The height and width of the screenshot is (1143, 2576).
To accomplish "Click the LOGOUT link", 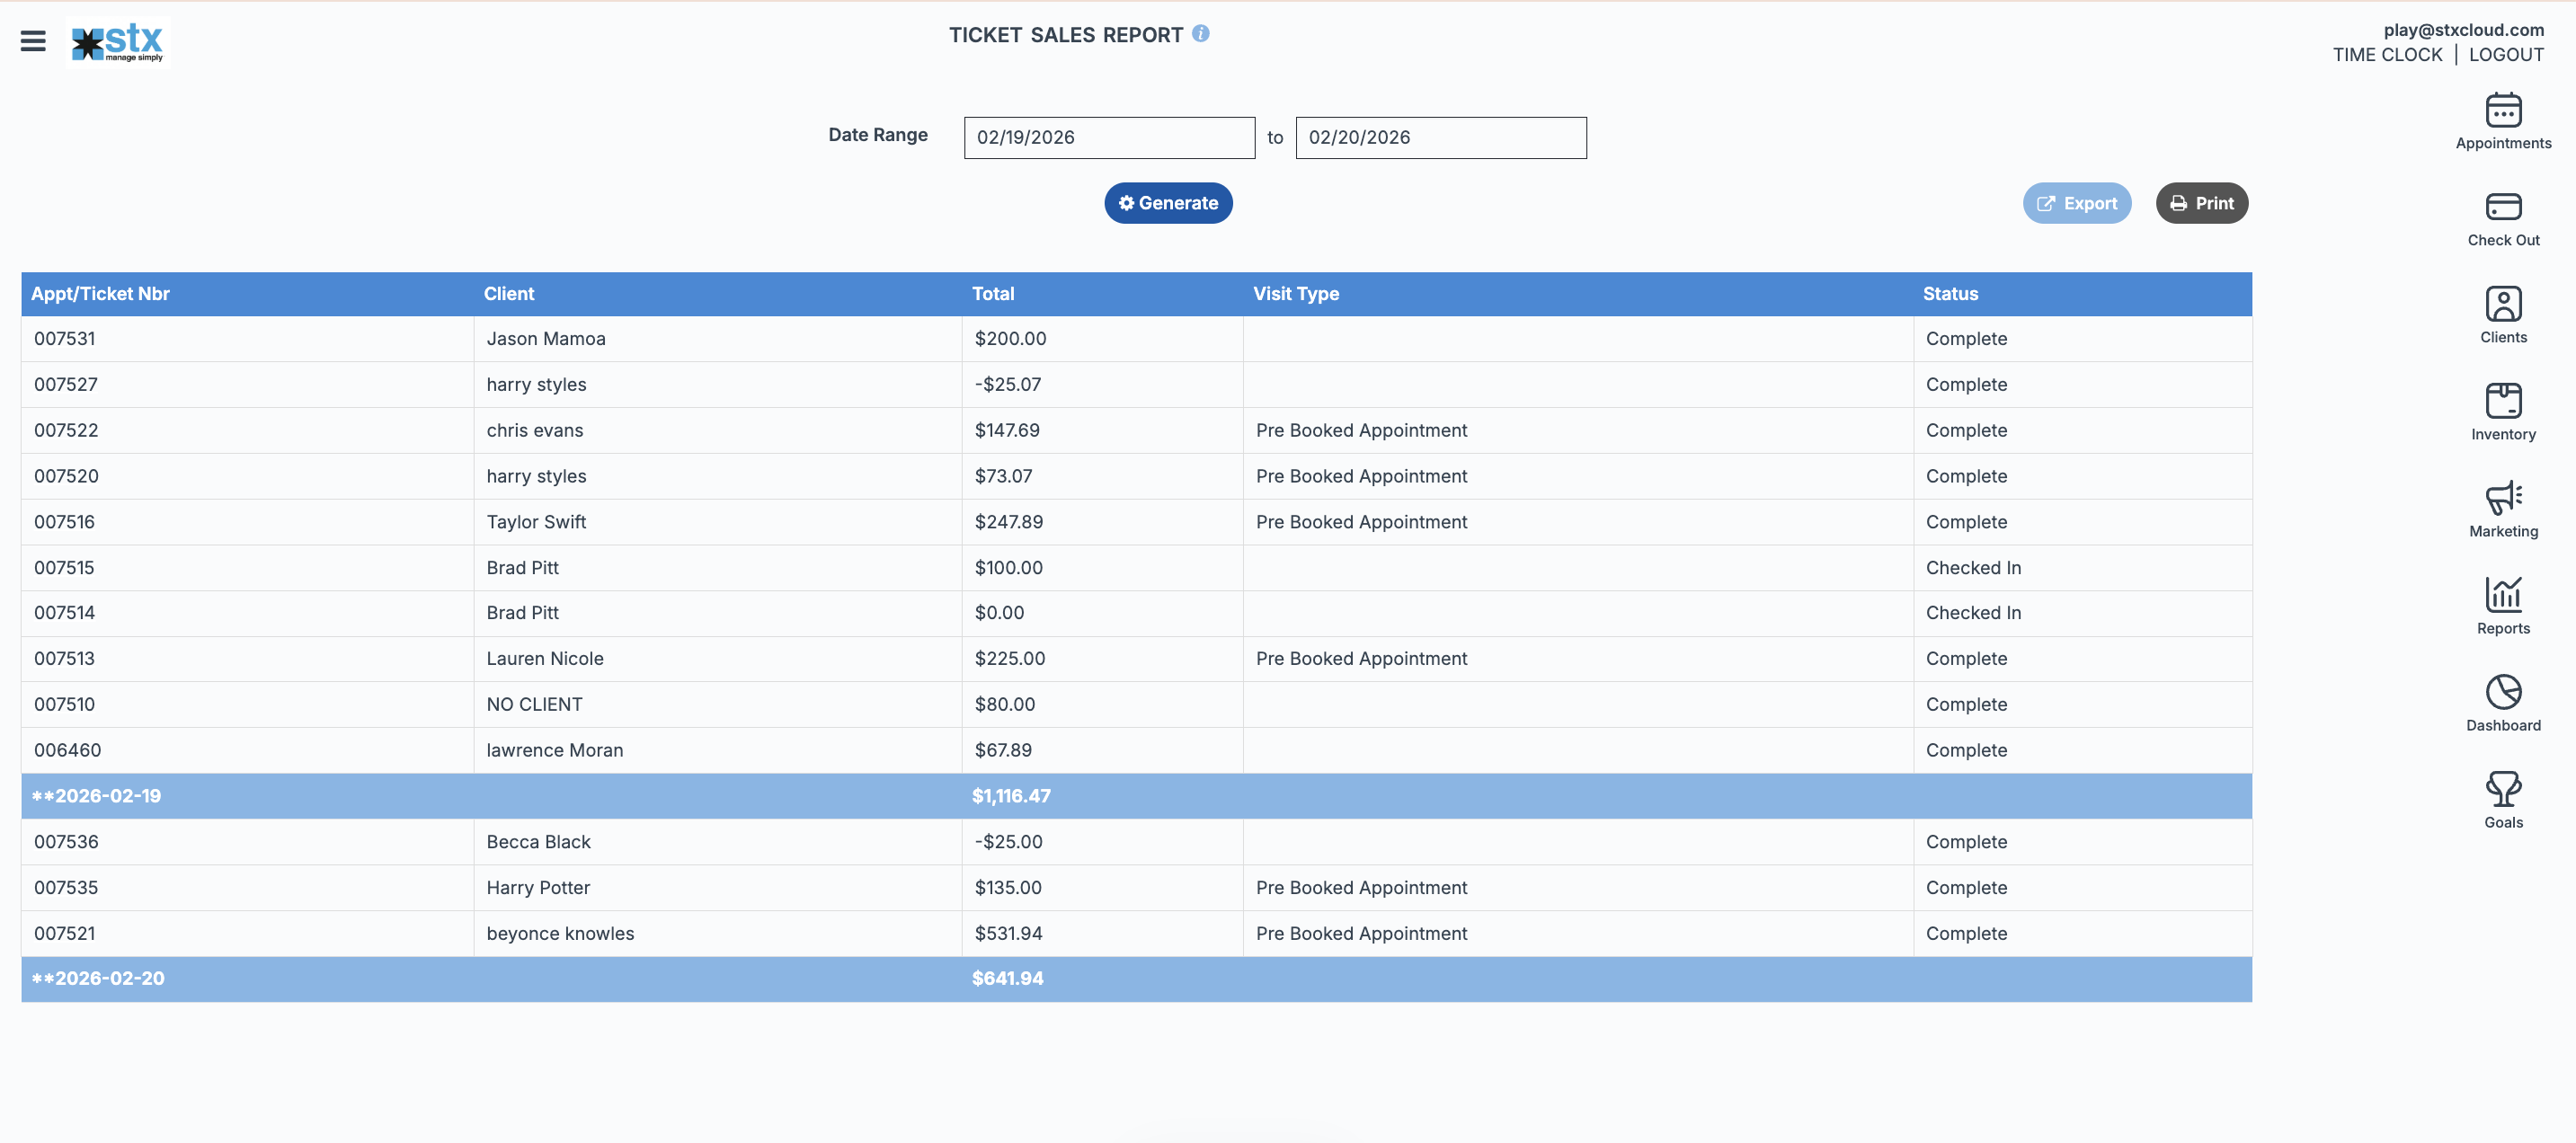I will click(x=2505, y=55).
